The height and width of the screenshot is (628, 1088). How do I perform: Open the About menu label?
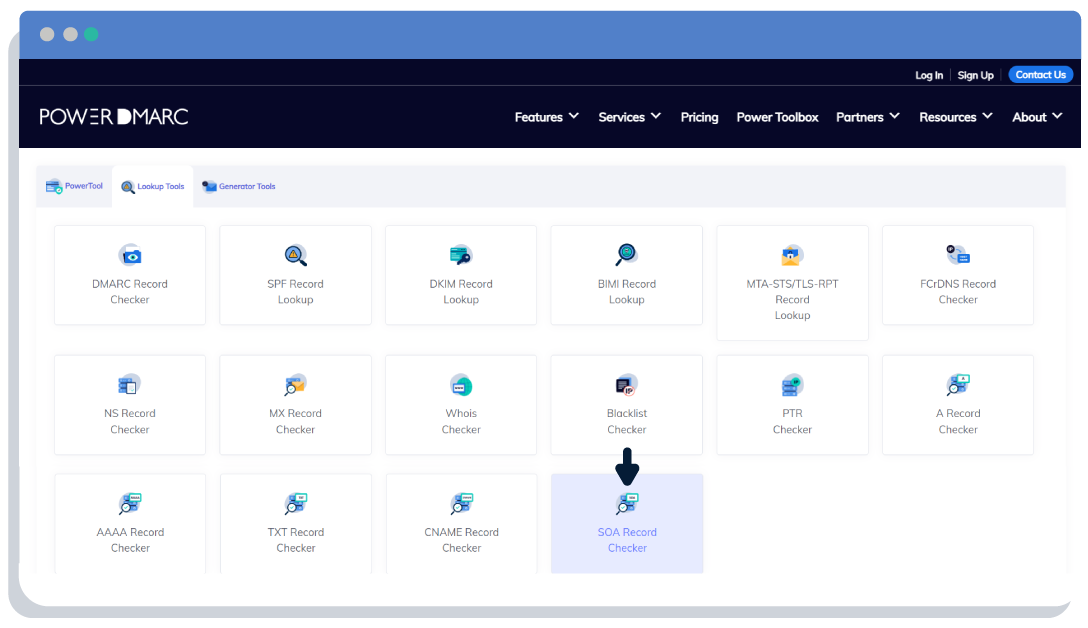(1029, 117)
